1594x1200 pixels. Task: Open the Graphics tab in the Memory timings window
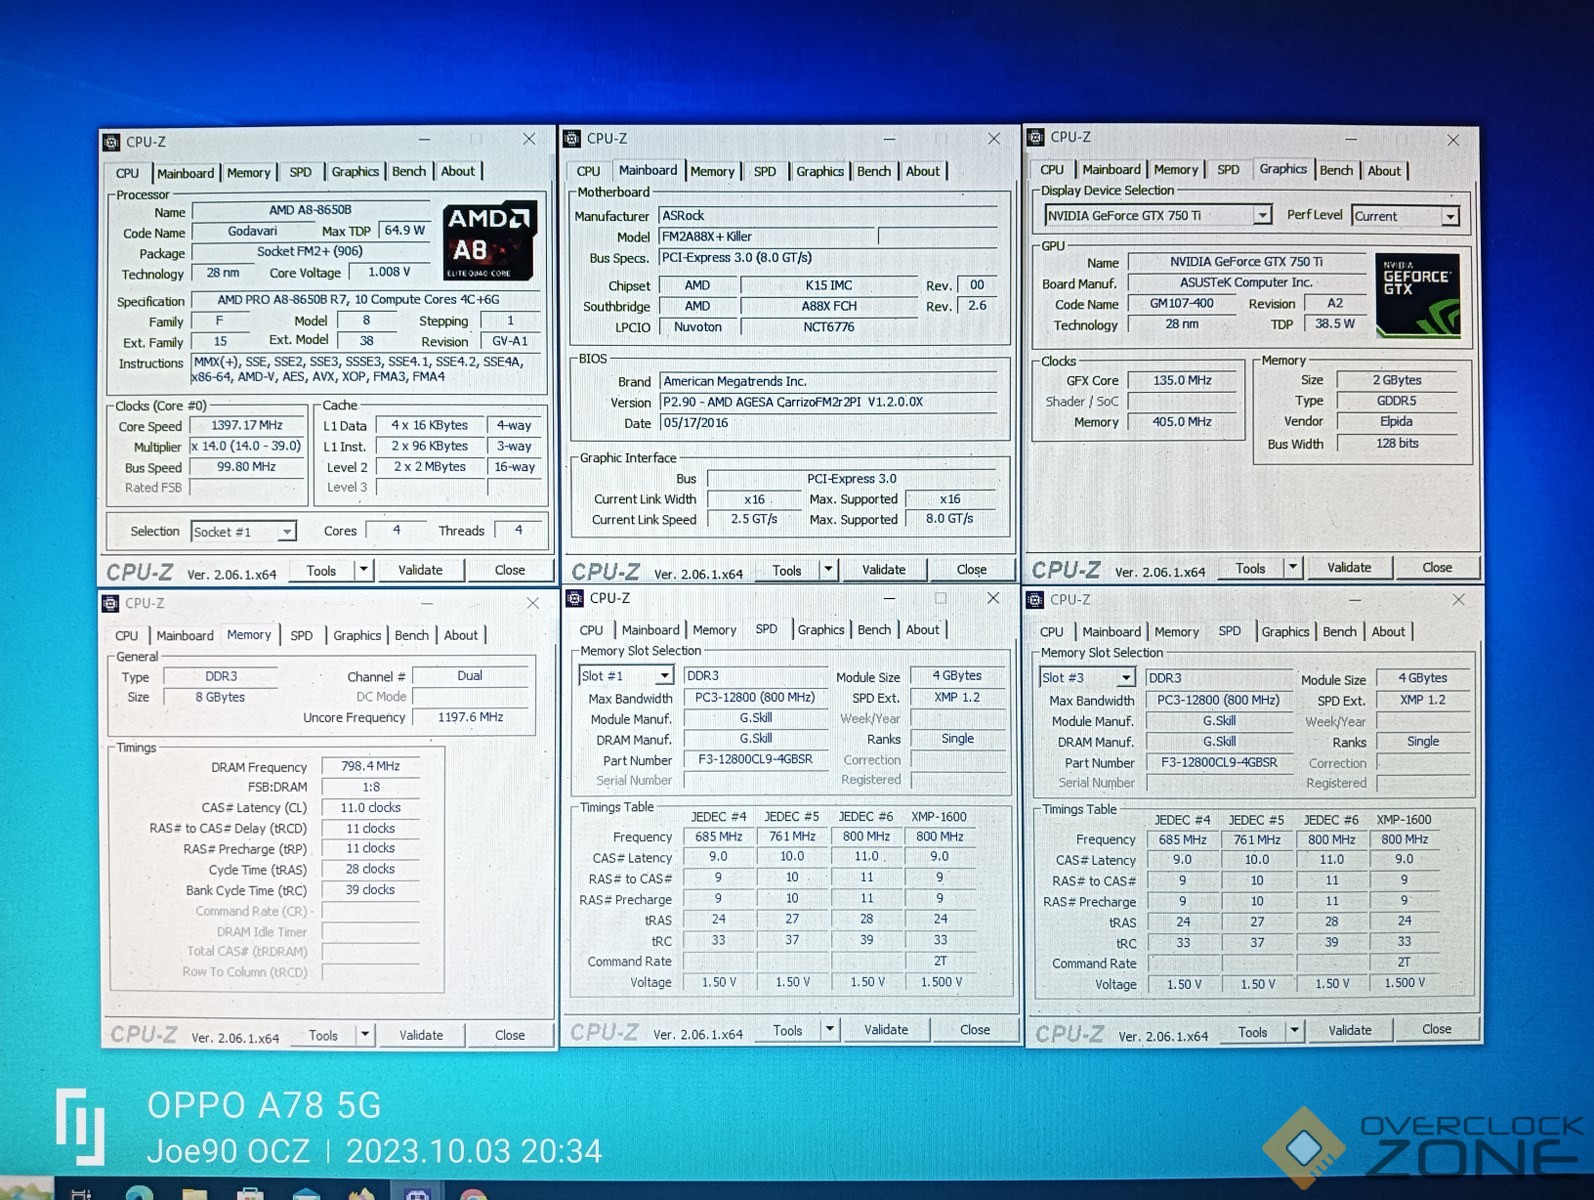point(357,635)
